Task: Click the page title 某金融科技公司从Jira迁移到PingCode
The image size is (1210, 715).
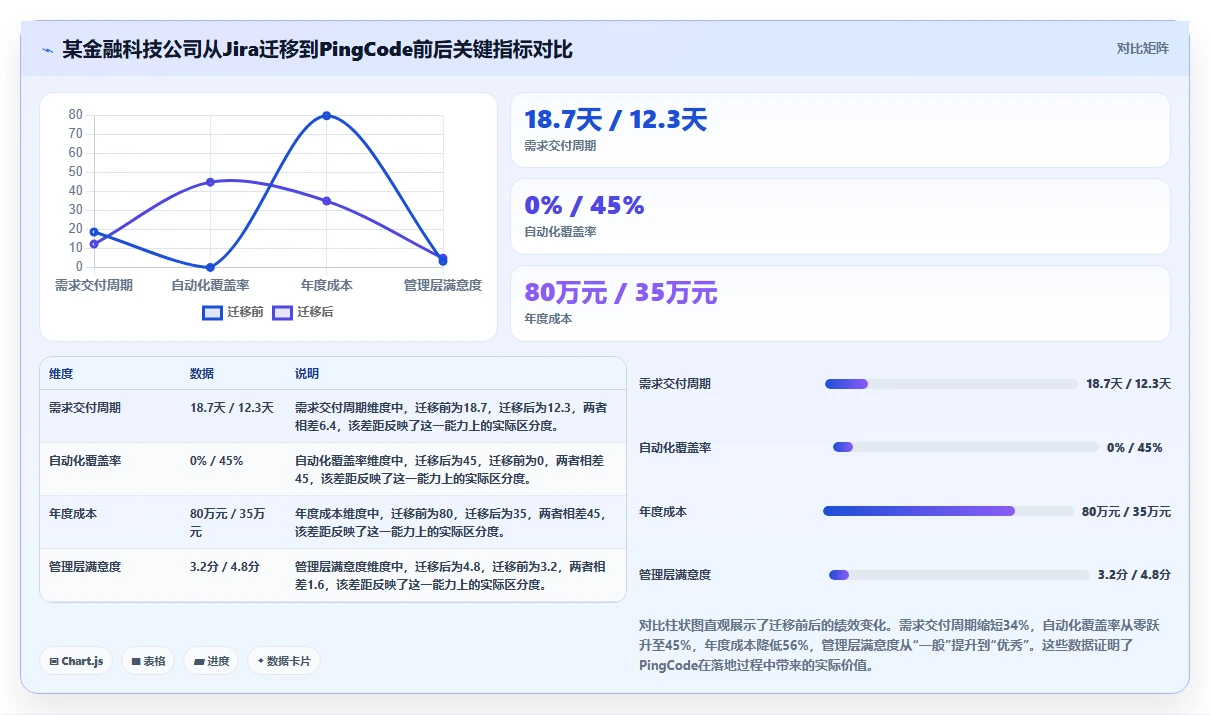Action: click(x=317, y=49)
